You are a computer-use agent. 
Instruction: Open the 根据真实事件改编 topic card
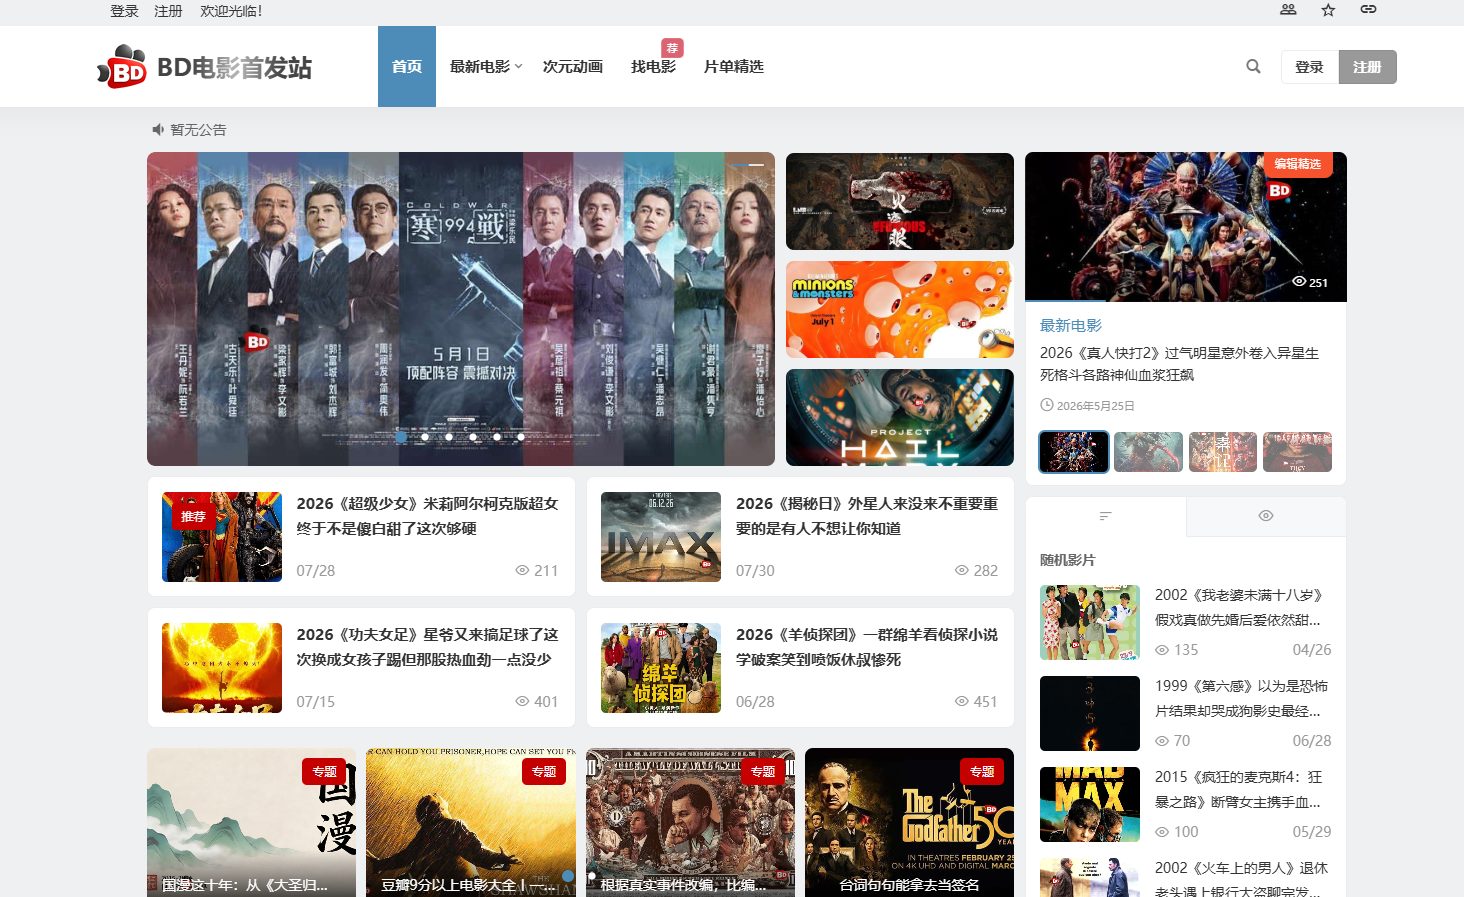(x=691, y=822)
